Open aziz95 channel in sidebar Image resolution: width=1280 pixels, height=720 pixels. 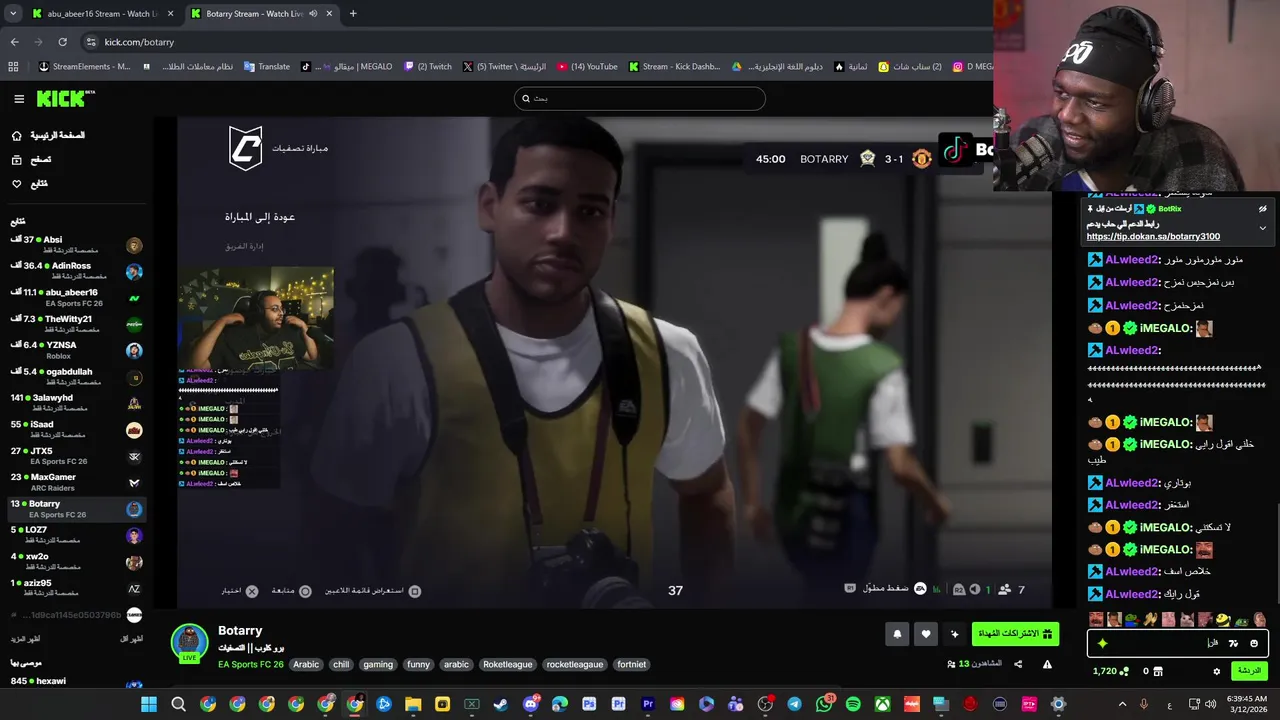(x=75, y=588)
